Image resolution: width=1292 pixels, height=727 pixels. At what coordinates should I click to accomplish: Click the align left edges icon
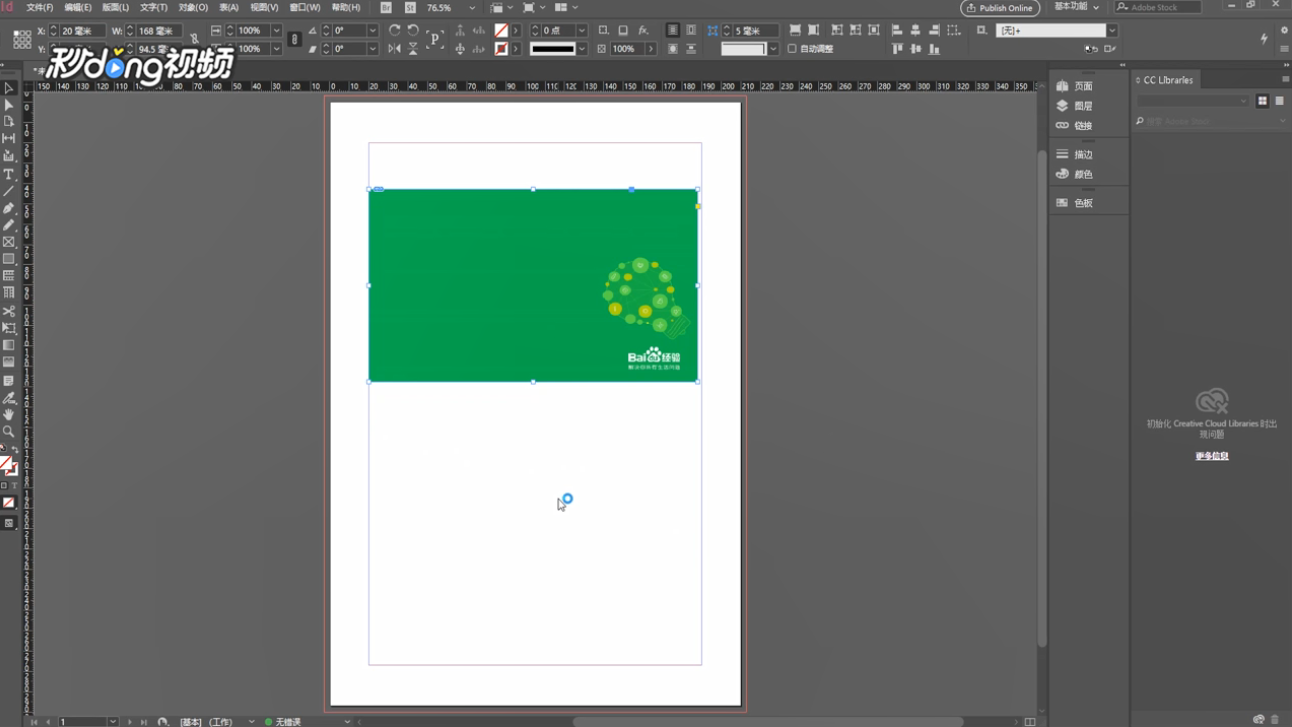click(897, 31)
